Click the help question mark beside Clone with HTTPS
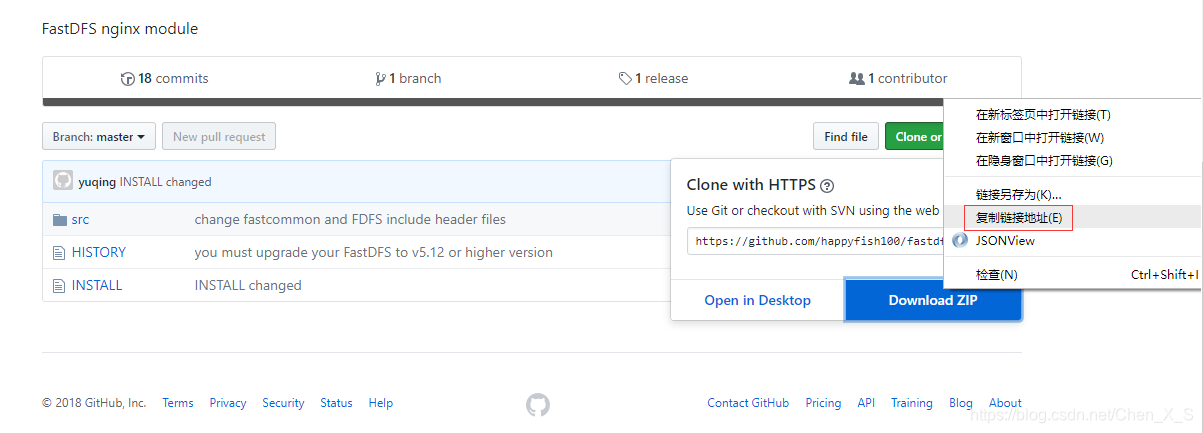The width and height of the screenshot is (1203, 433). click(827, 185)
